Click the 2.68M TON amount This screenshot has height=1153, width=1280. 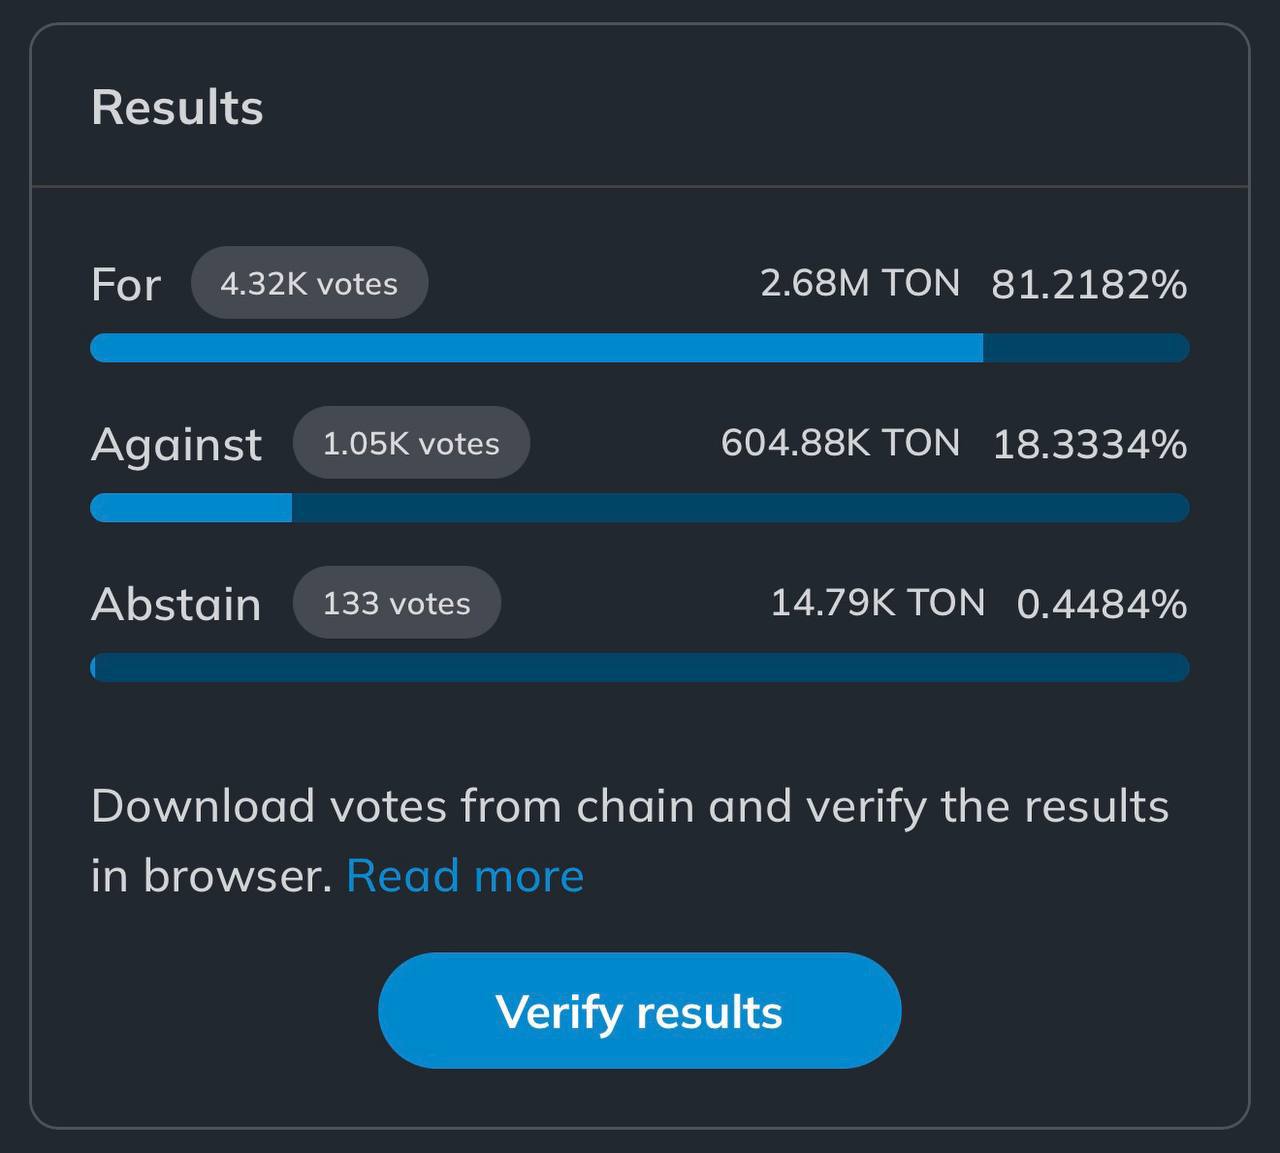click(x=860, y=283)
